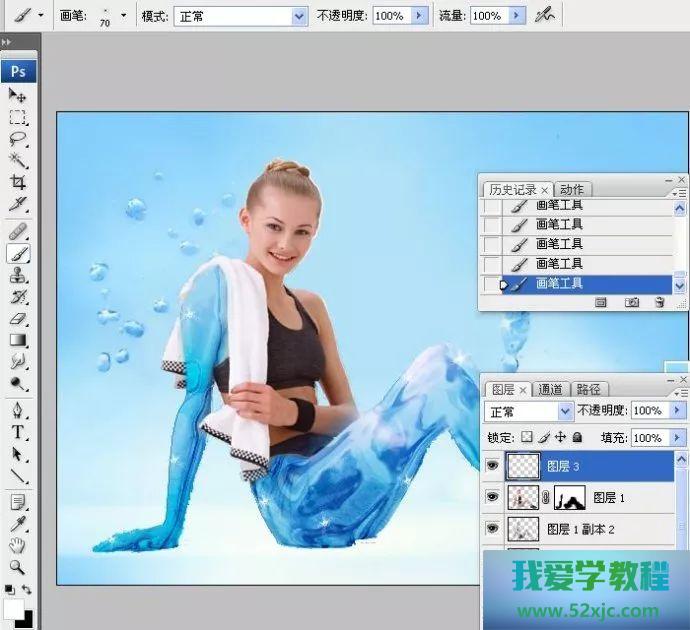Toggle the lock-all padlock for layer
The width and height of the screenshot is (690, 630).
[578, 437]
